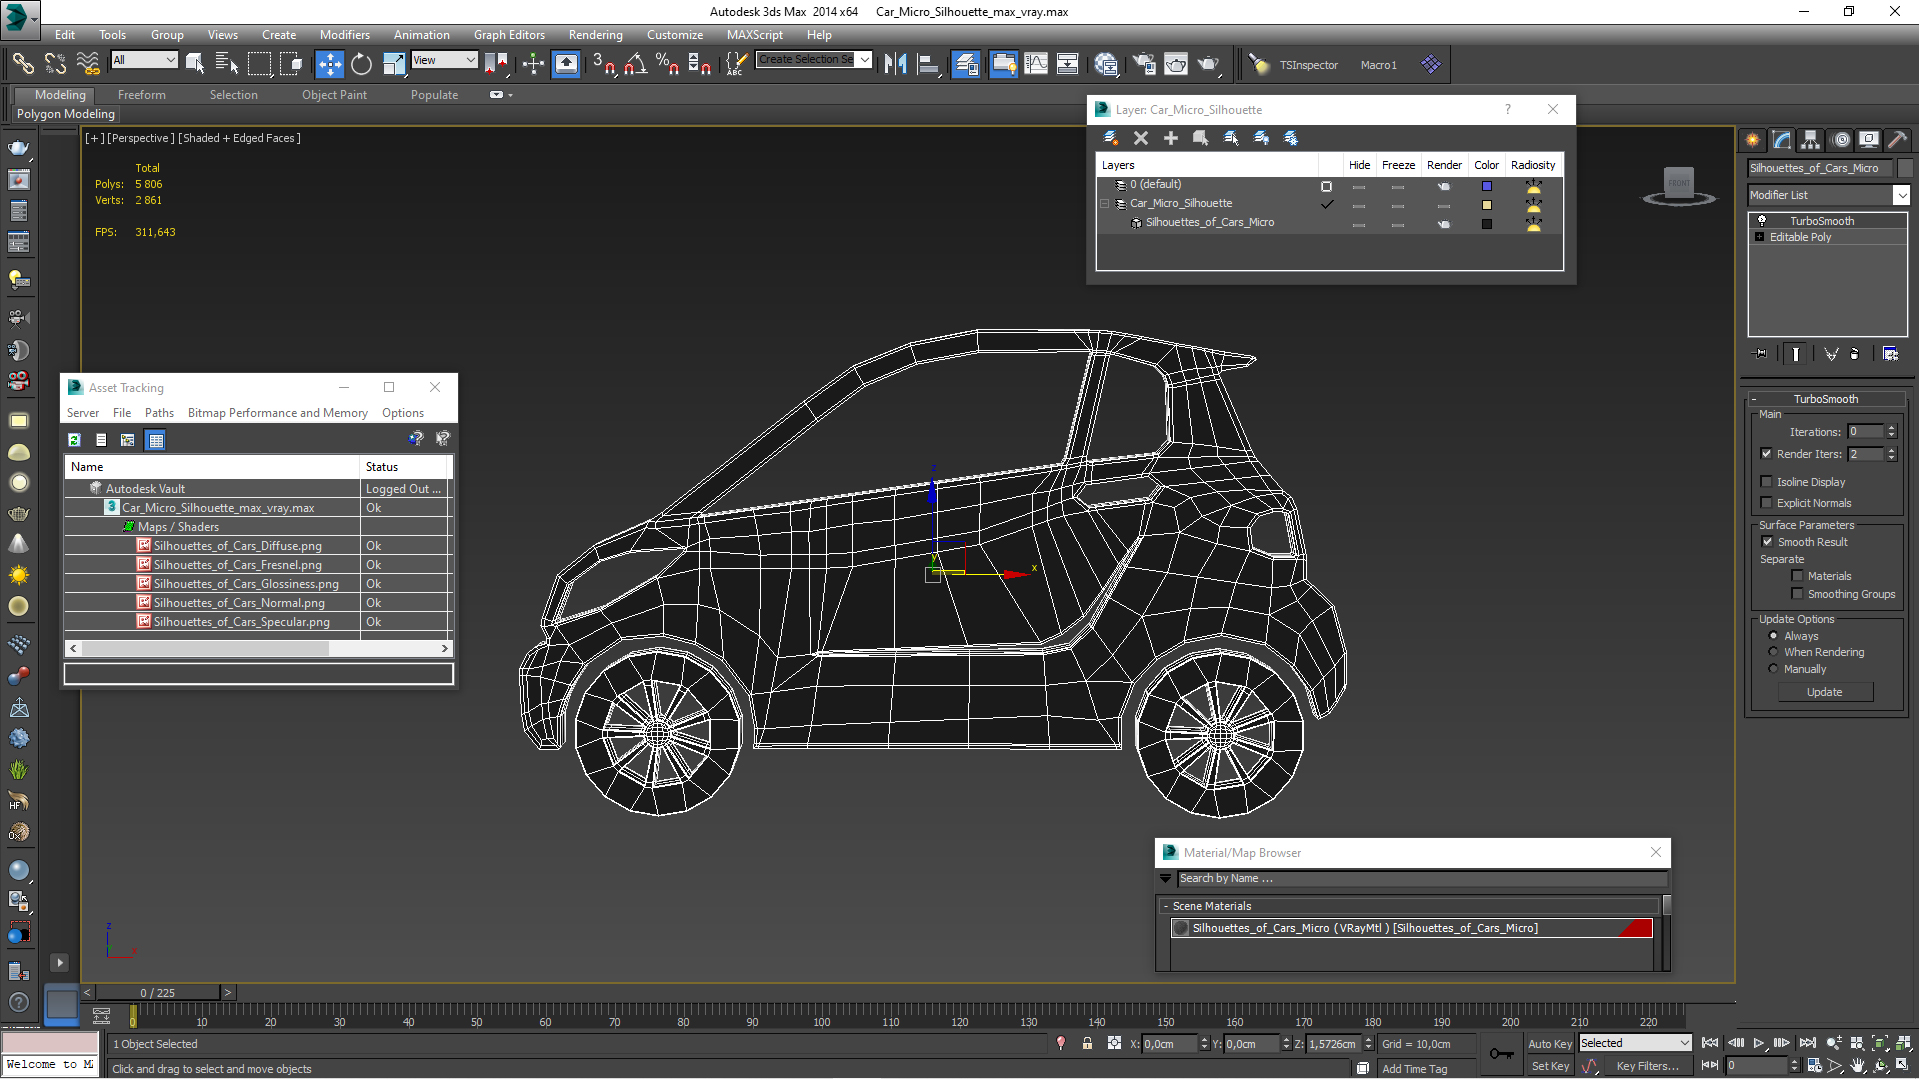Open reference coordinate View dropdown
This screenshot has width=1920, height=1080.
444,60
